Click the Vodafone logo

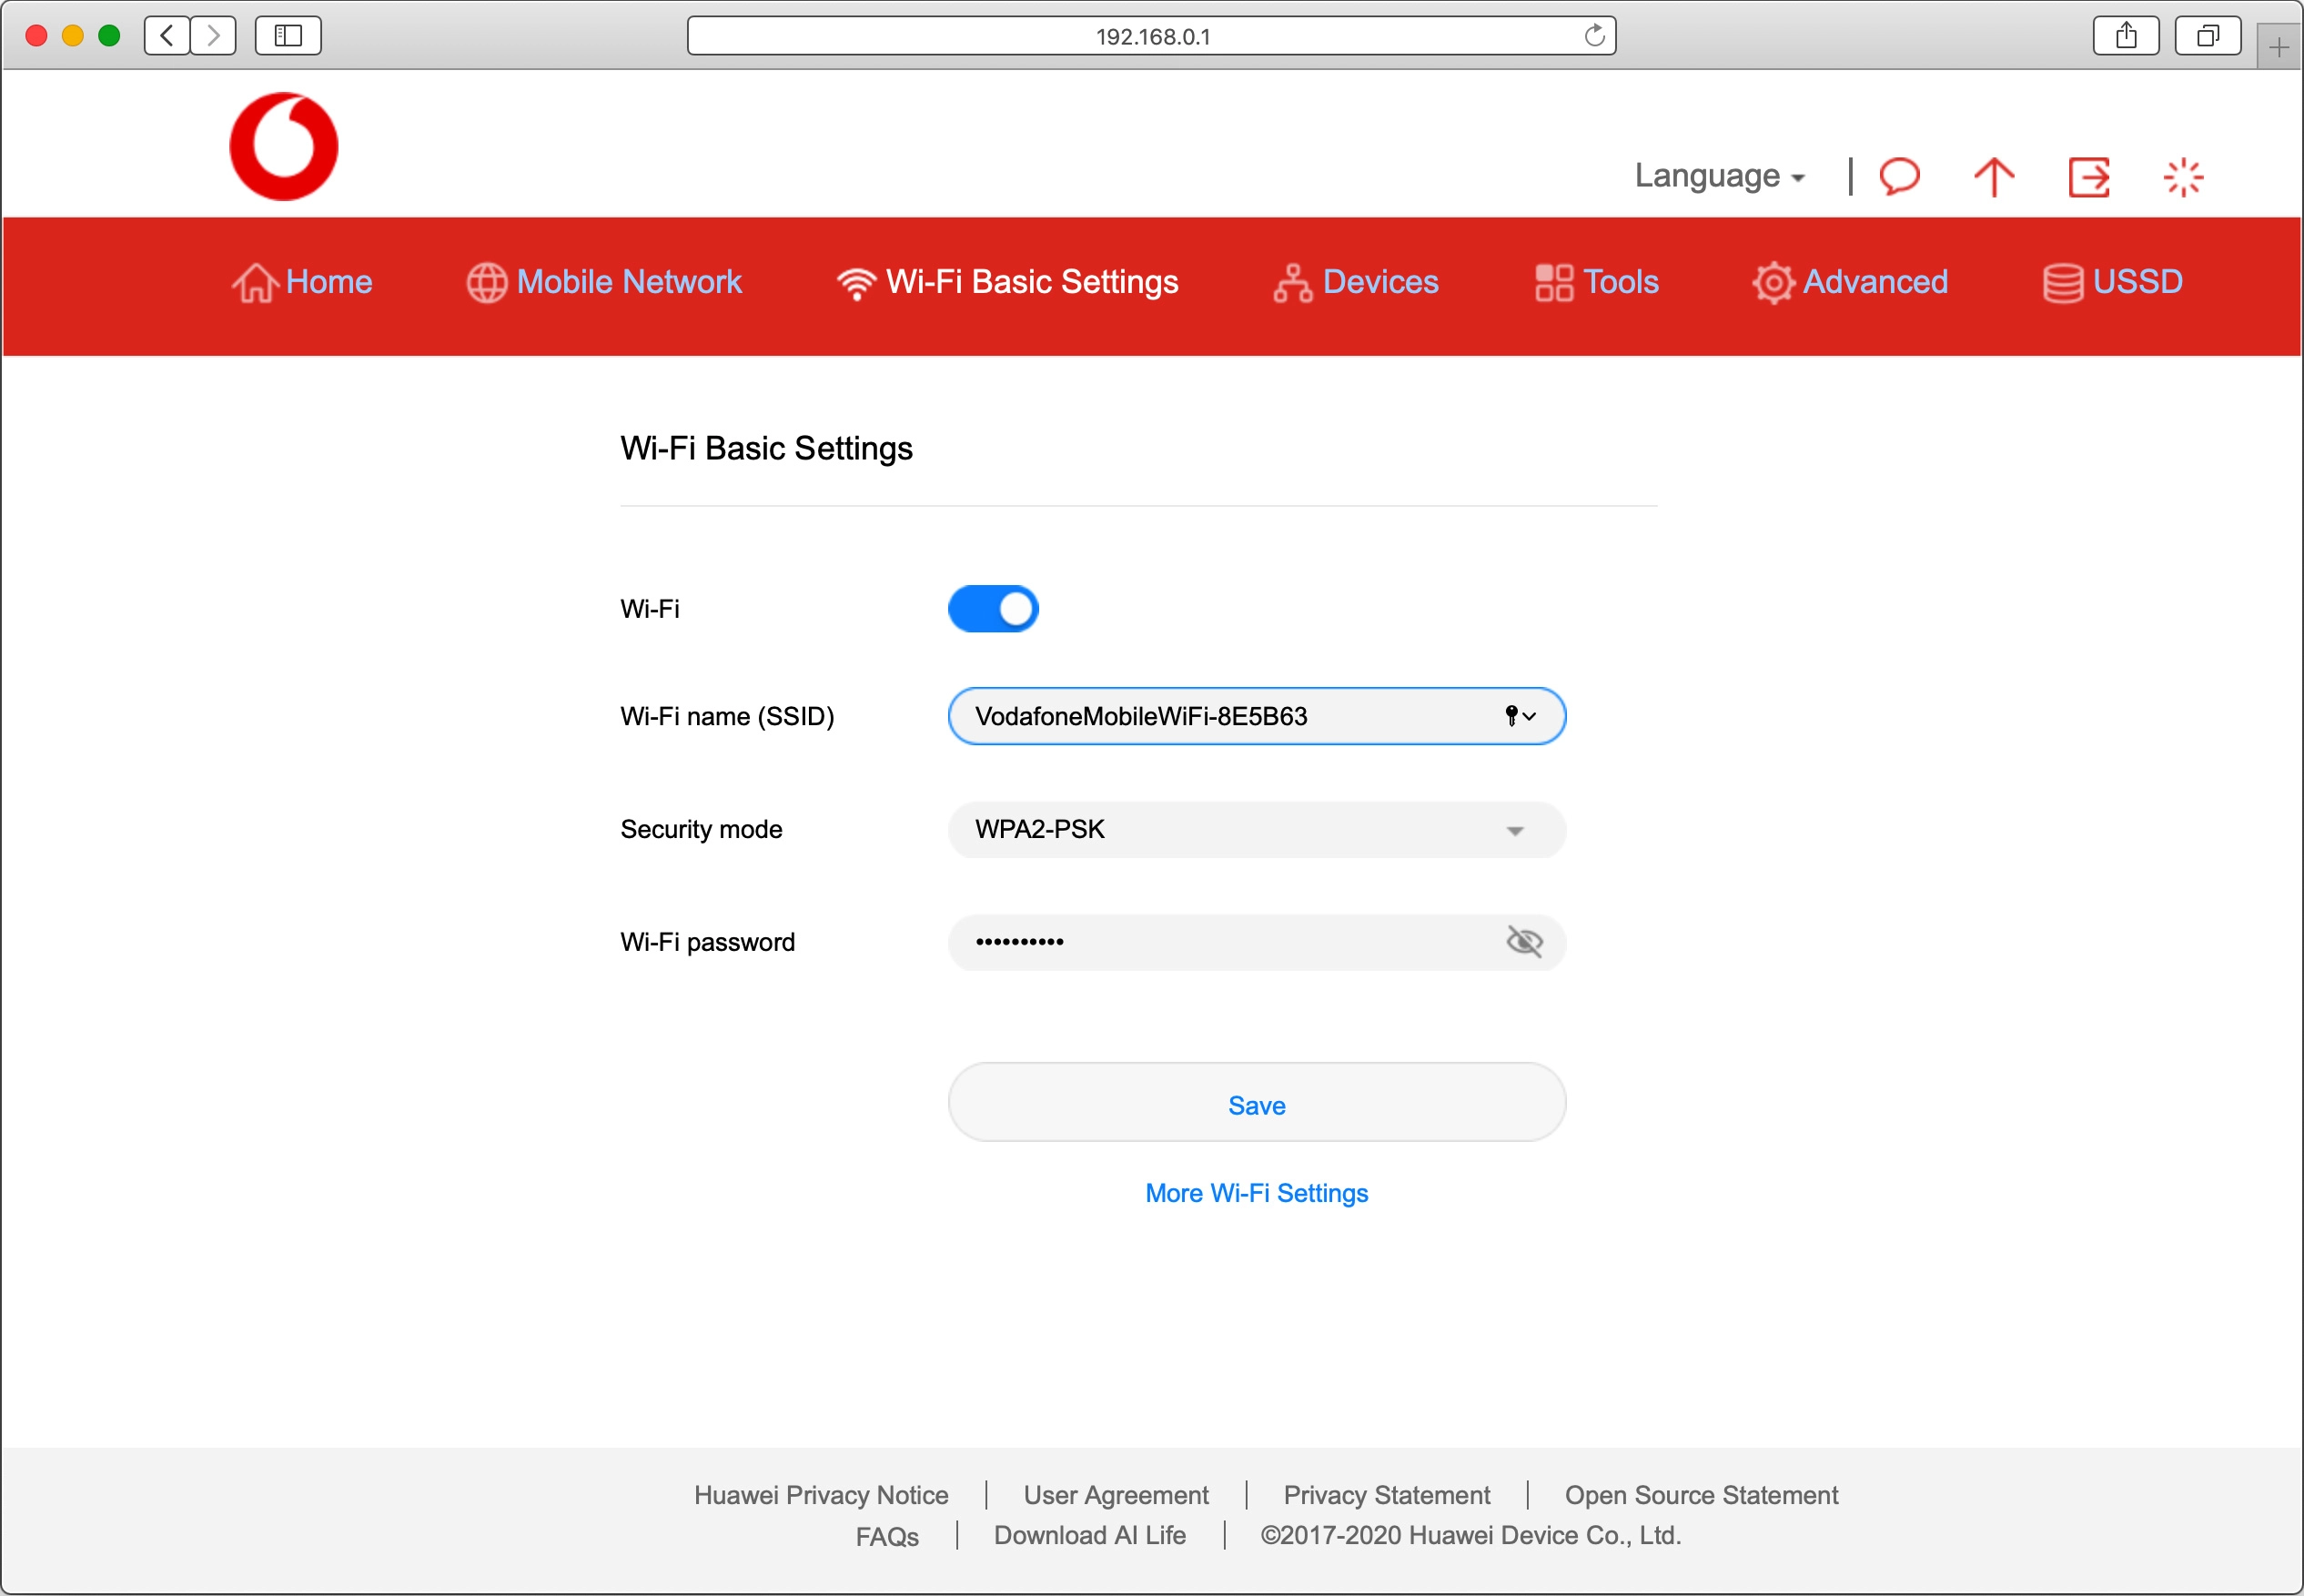pos(284,147)
